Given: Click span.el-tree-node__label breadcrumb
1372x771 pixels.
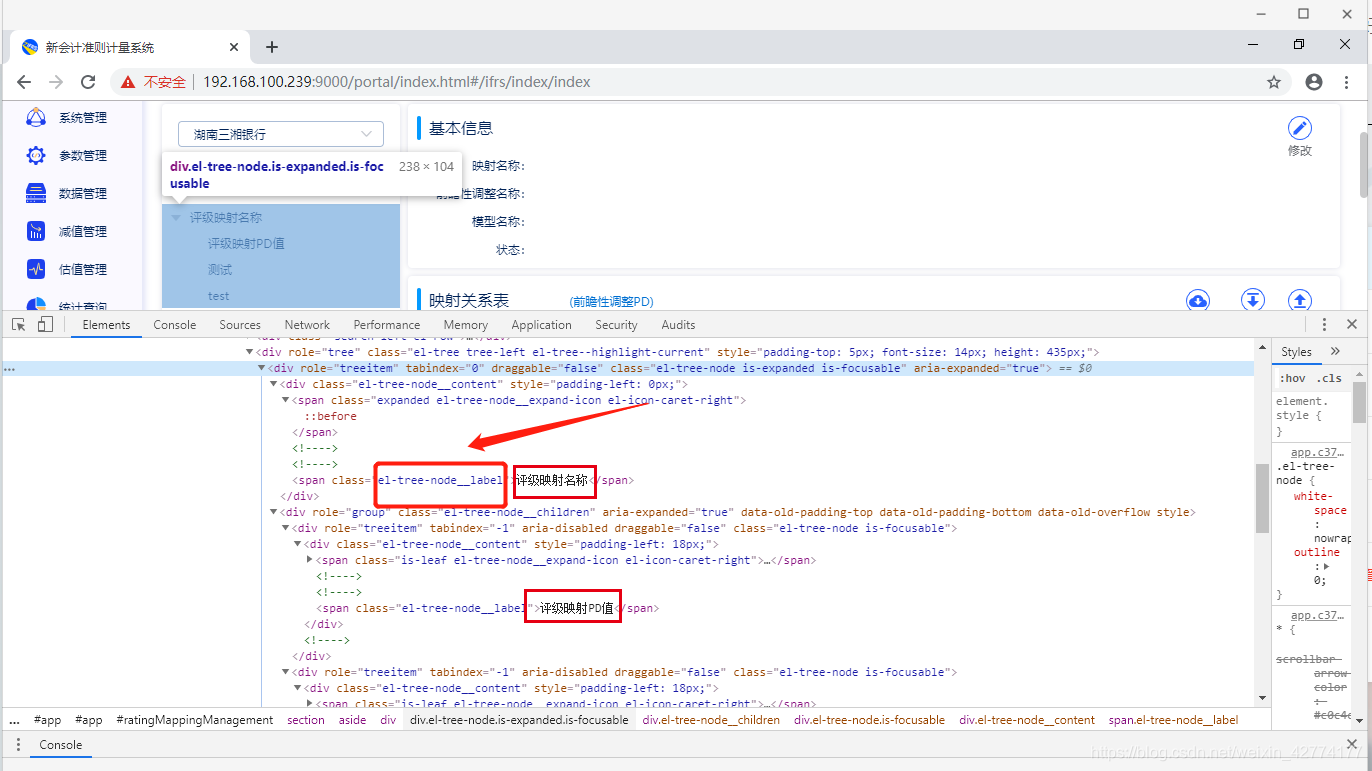Looking at the screenshot, I should (x=1173, y=720).
